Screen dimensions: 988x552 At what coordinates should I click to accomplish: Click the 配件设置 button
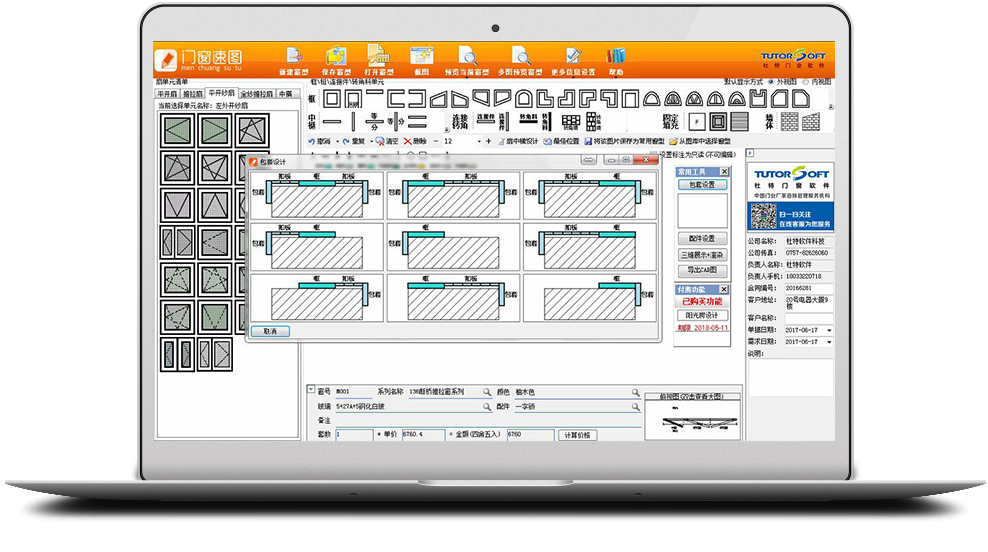tap(703, 239)
